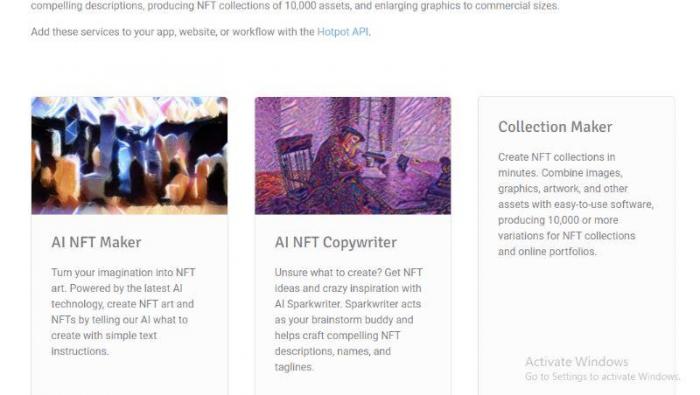Click the 'Add these services' paragraph text

point(200,32)
